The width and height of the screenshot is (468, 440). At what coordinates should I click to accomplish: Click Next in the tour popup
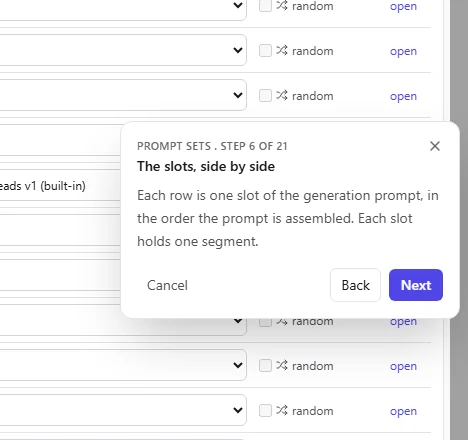coord(416,285)
